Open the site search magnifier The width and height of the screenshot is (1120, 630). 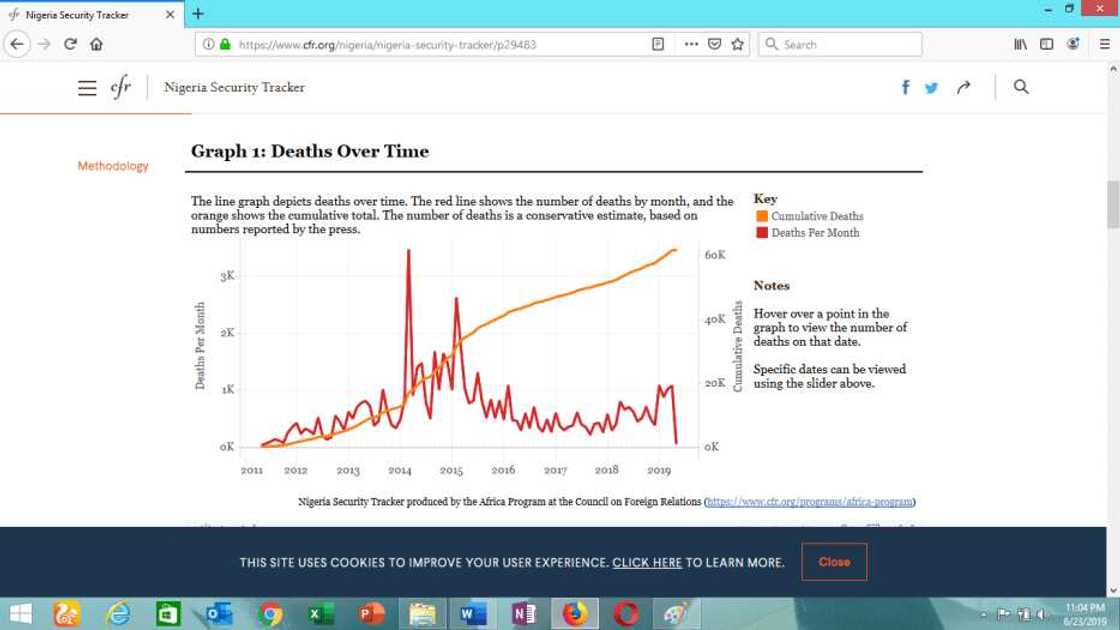tap(1021, 87)
